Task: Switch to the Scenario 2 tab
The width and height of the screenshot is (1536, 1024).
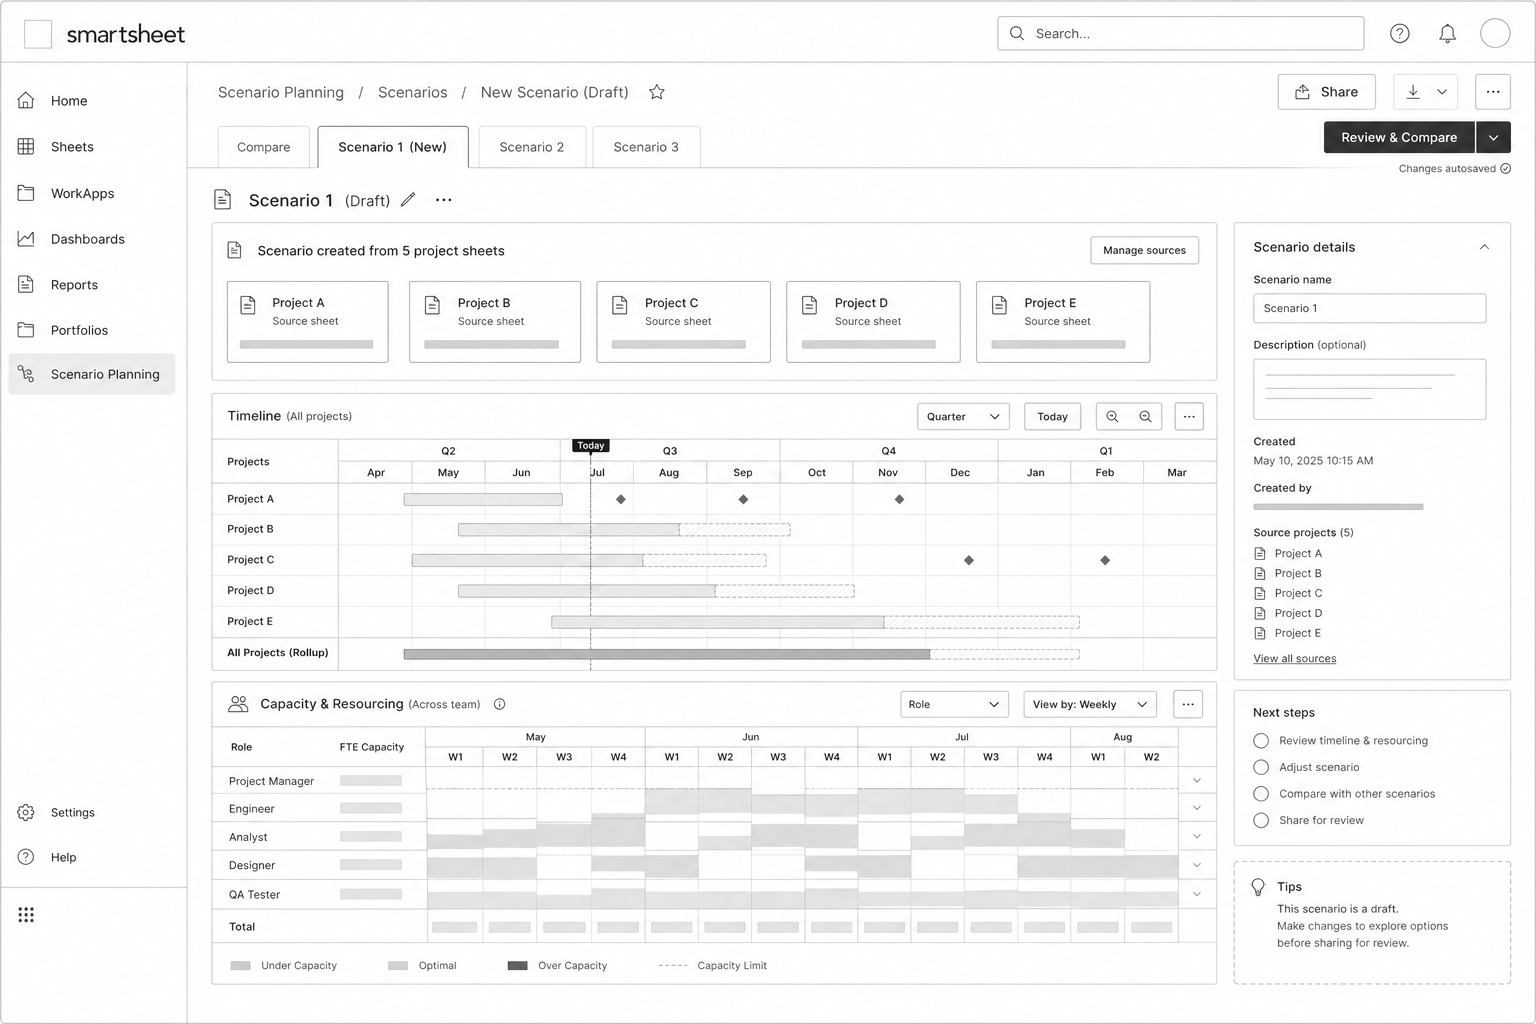Action: pos(531,147)
